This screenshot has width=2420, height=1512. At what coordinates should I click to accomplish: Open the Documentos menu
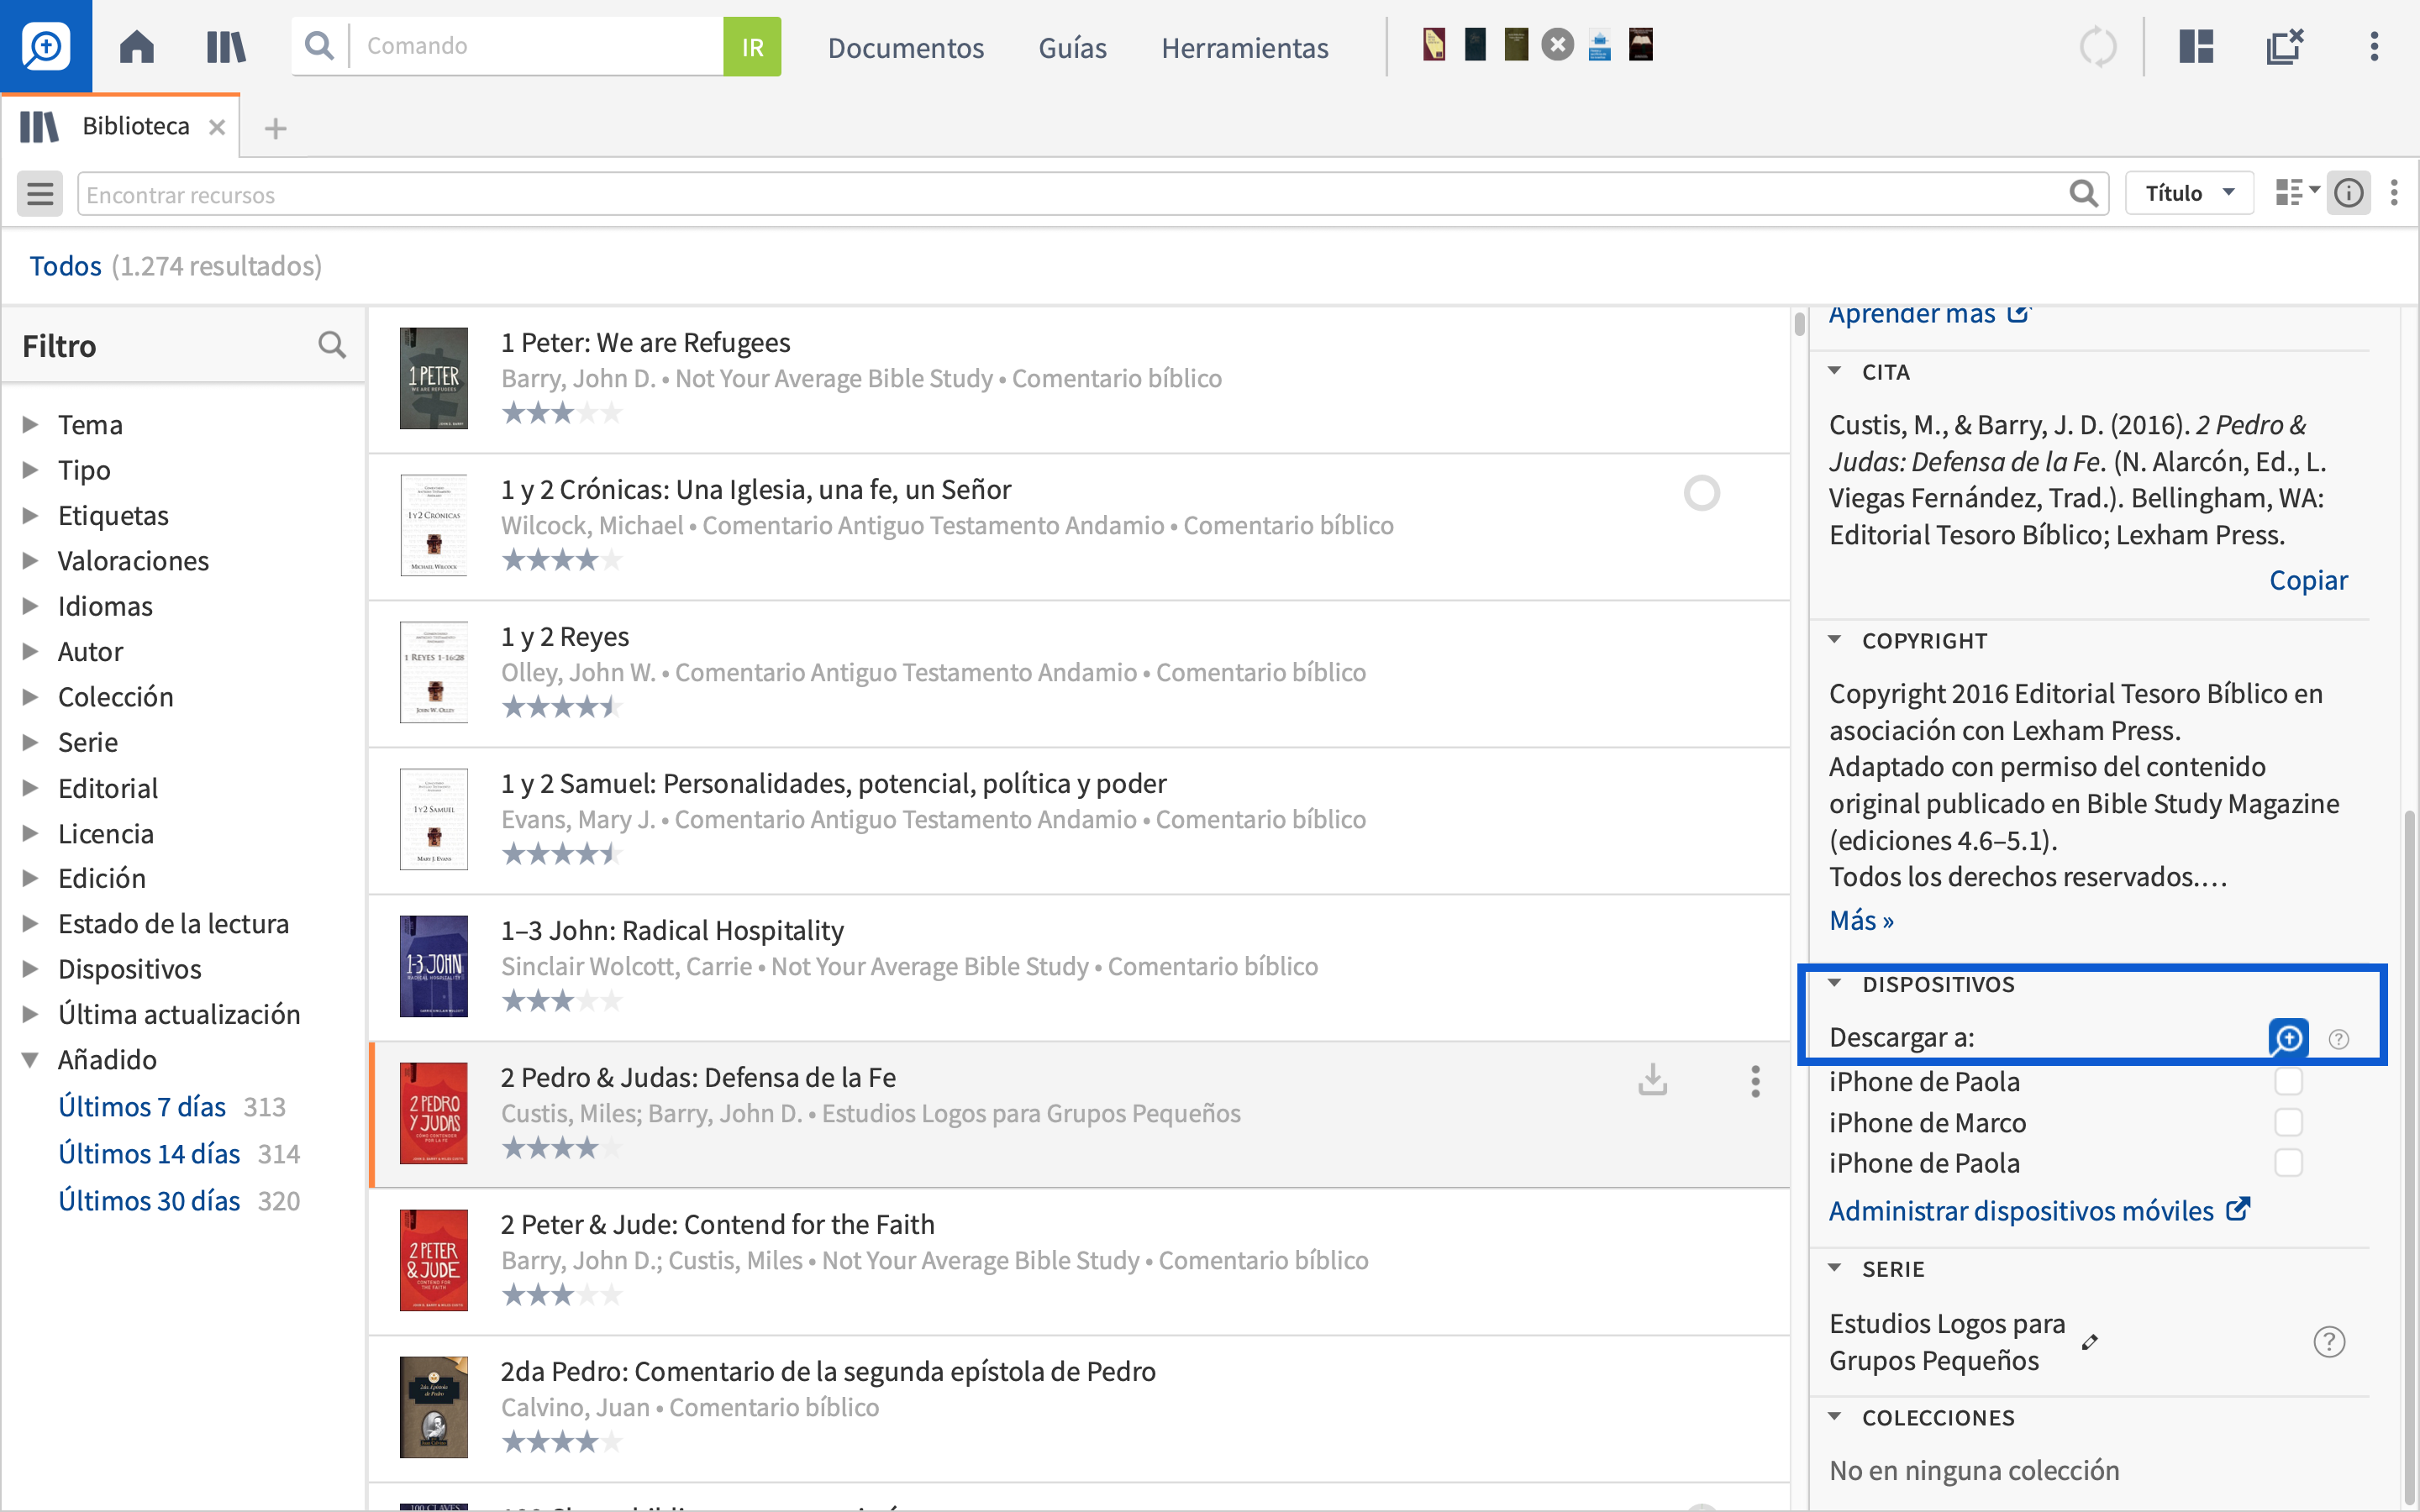[x=905, y=47]
